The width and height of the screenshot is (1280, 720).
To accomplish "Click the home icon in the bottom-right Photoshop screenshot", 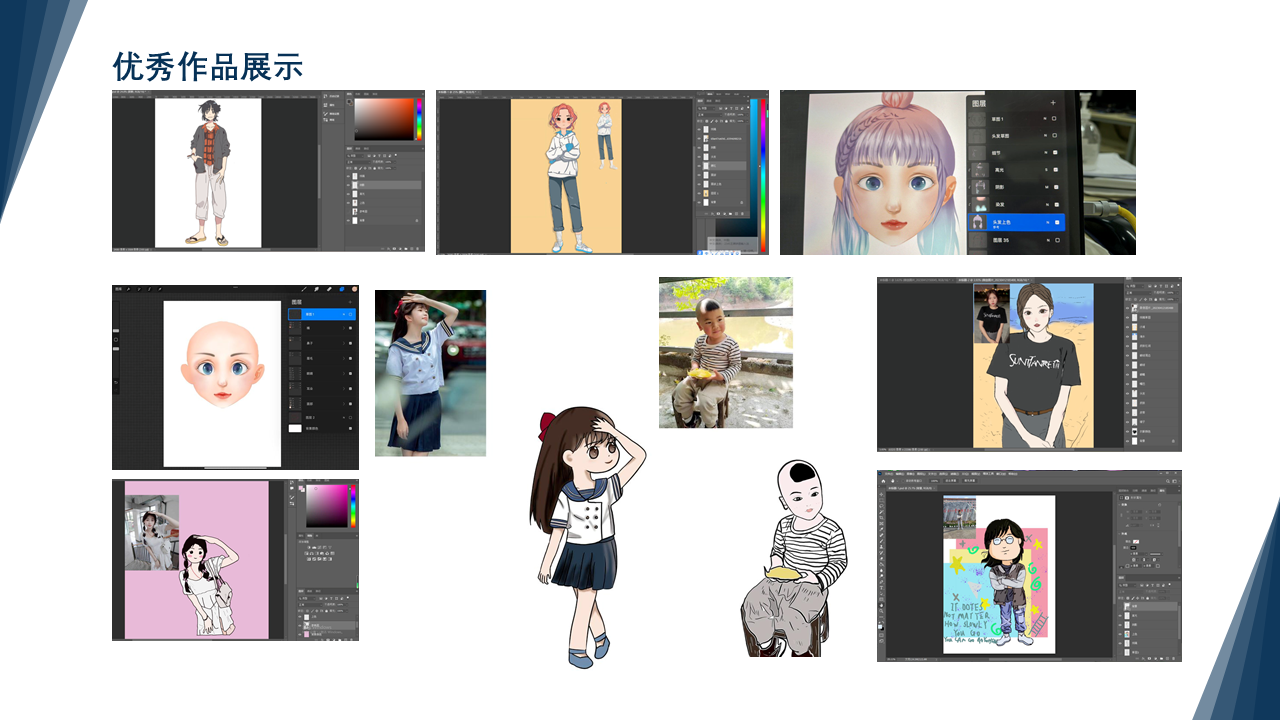I will (x=884, y=481).
